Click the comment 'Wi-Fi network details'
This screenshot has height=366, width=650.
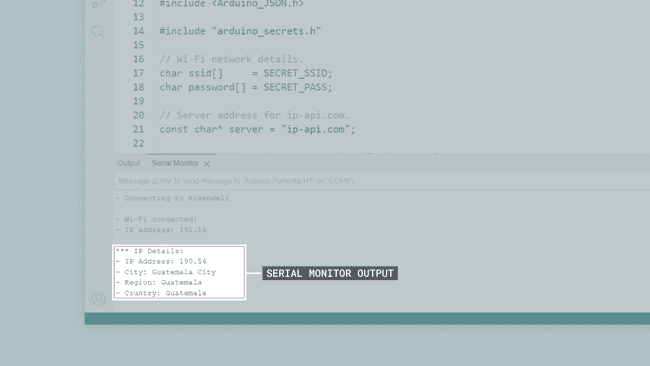coord(231,59)
